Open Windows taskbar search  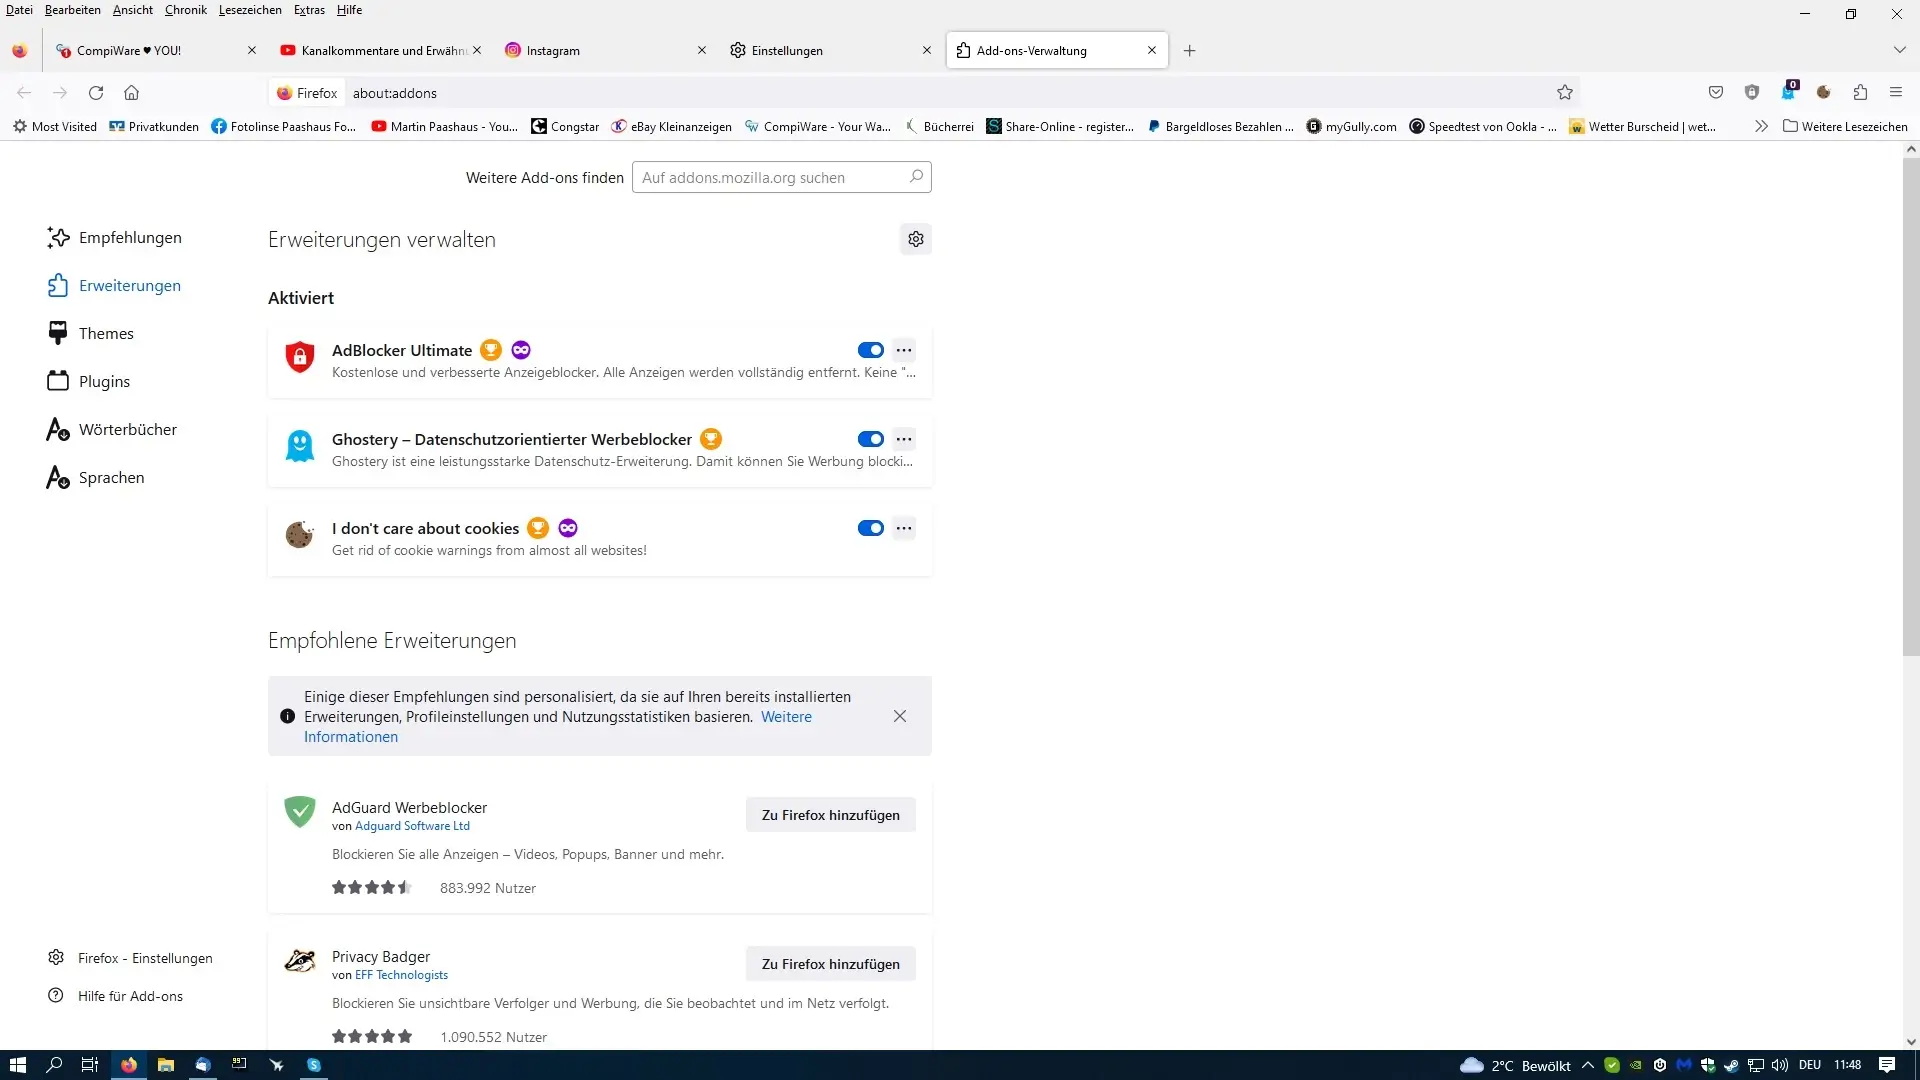tap(55, 1065)
